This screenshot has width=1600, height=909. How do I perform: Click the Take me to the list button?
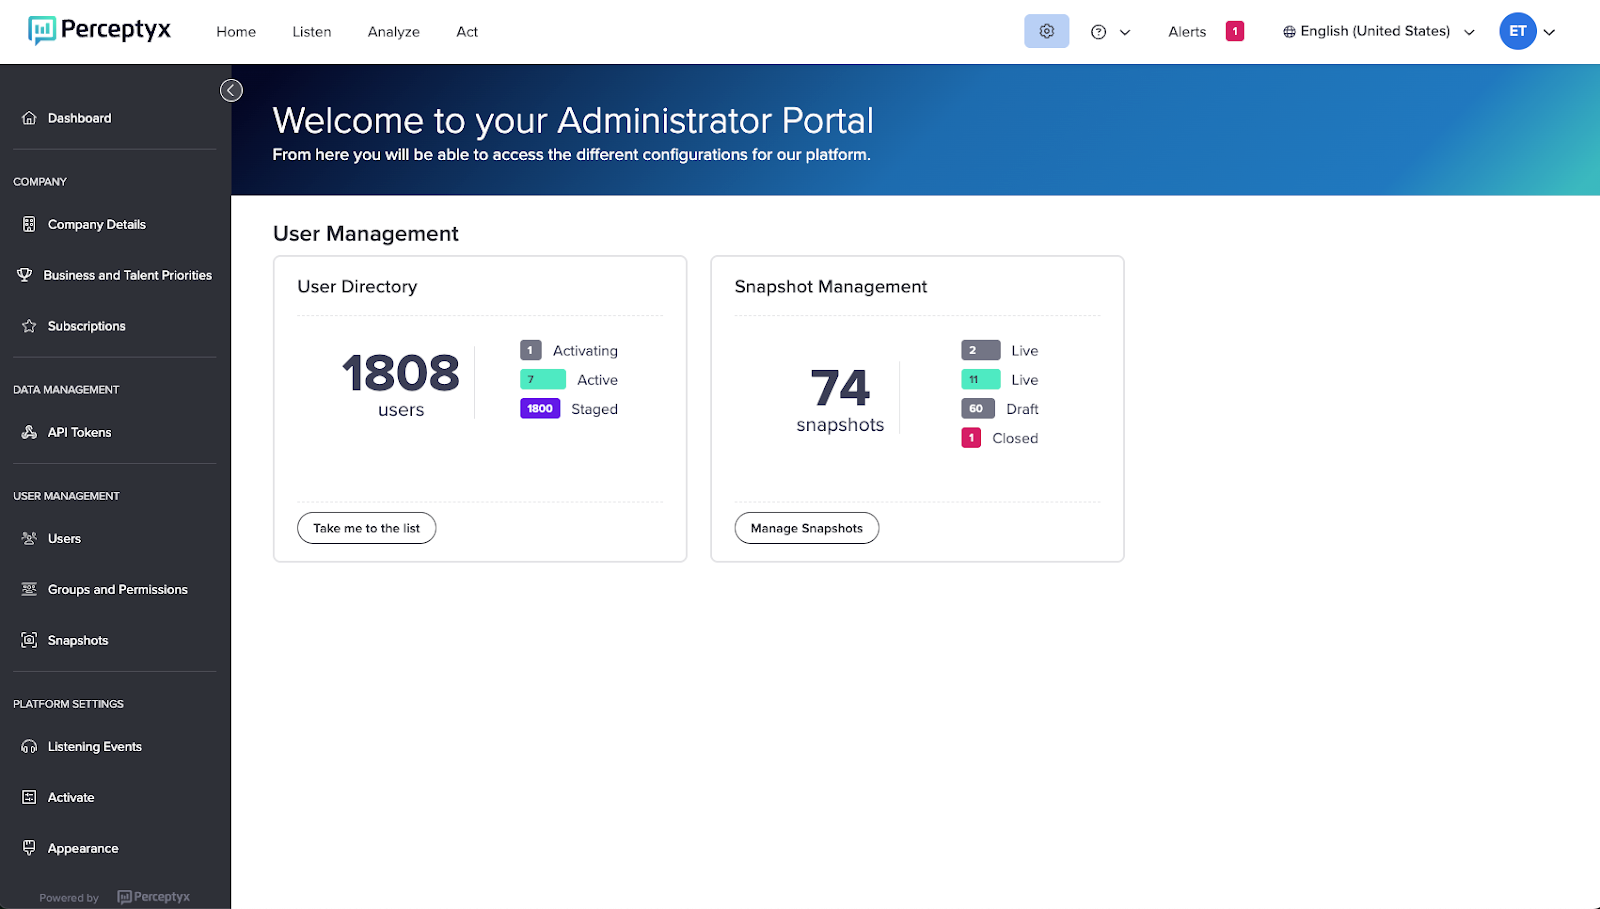pos(366,528)
